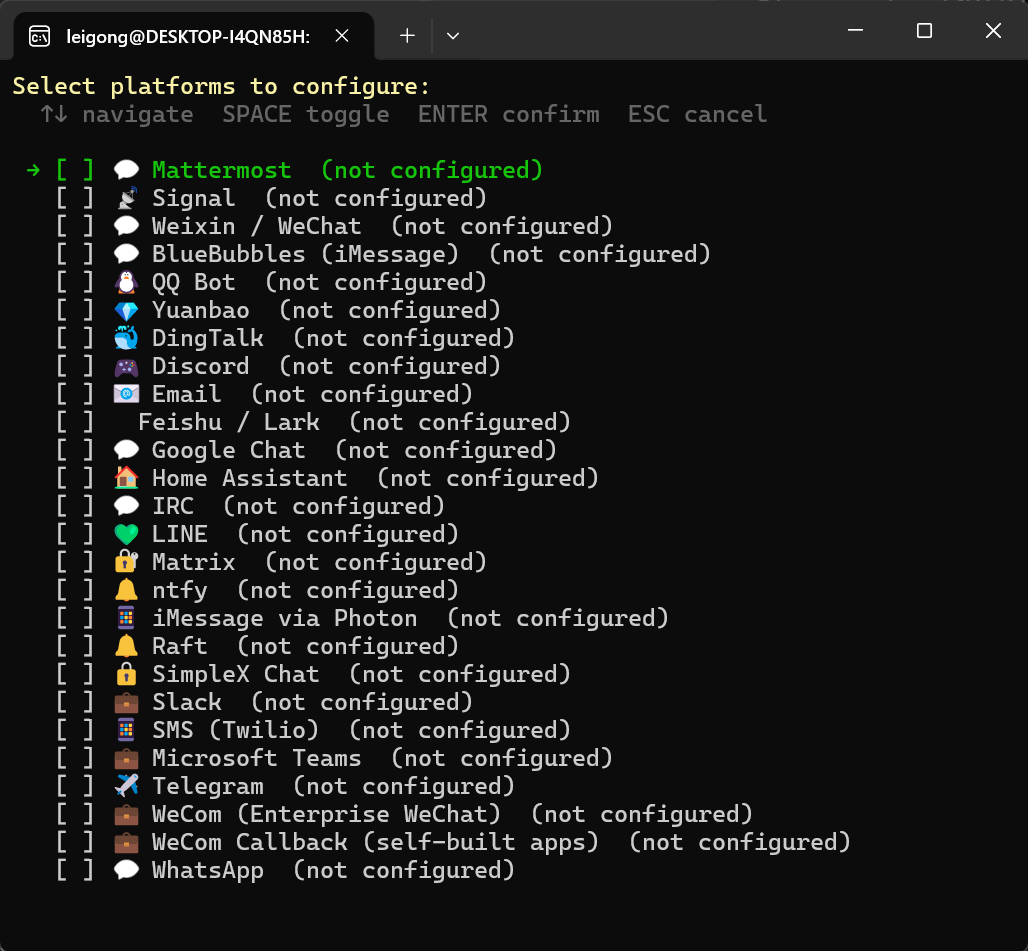Viewport: 1028px width, 951px height.
Task: Click the "Home Assistant" label
Action: coord(249,478)
